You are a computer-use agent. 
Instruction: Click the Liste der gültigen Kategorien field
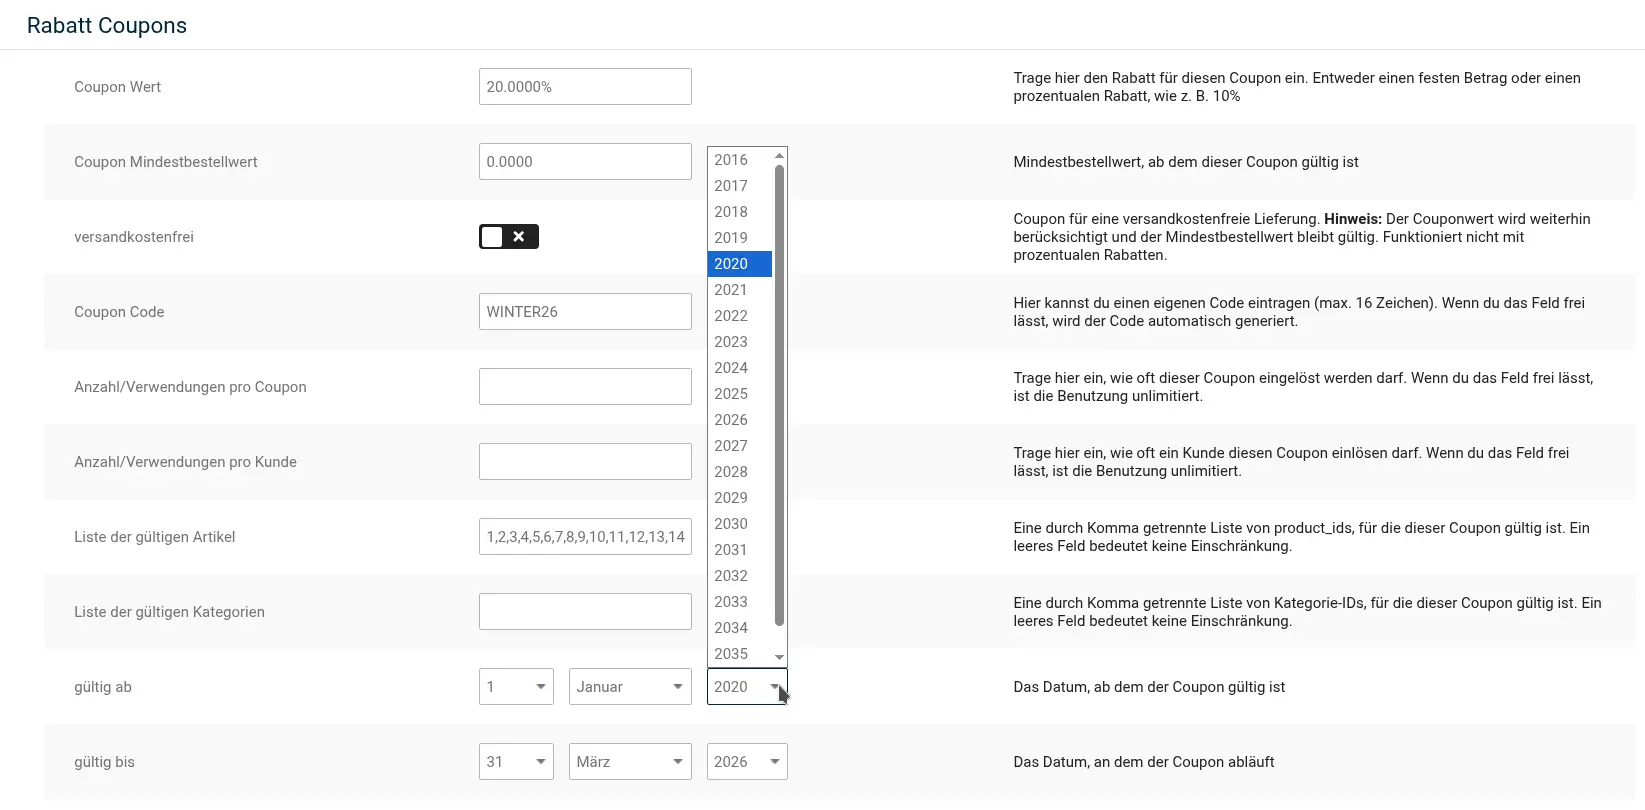pos(585,612)
